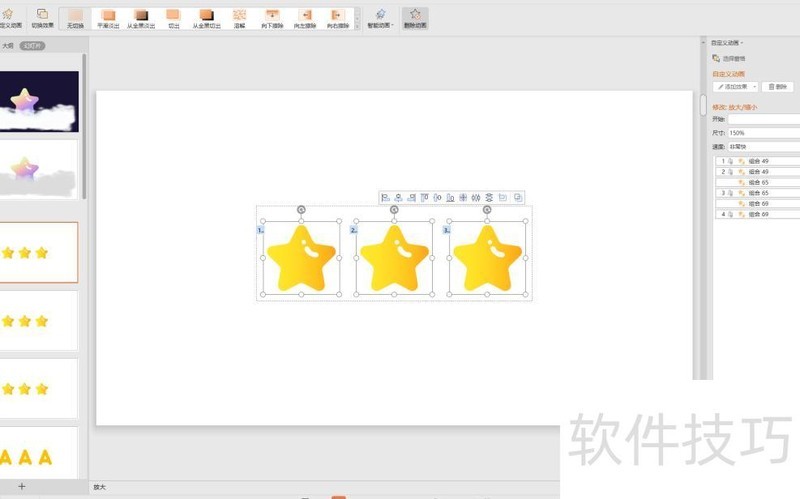Expand the 添加效果 dropdown arrow
The width and height of the screenshot is (800, 499).
(x=755, y=87)
